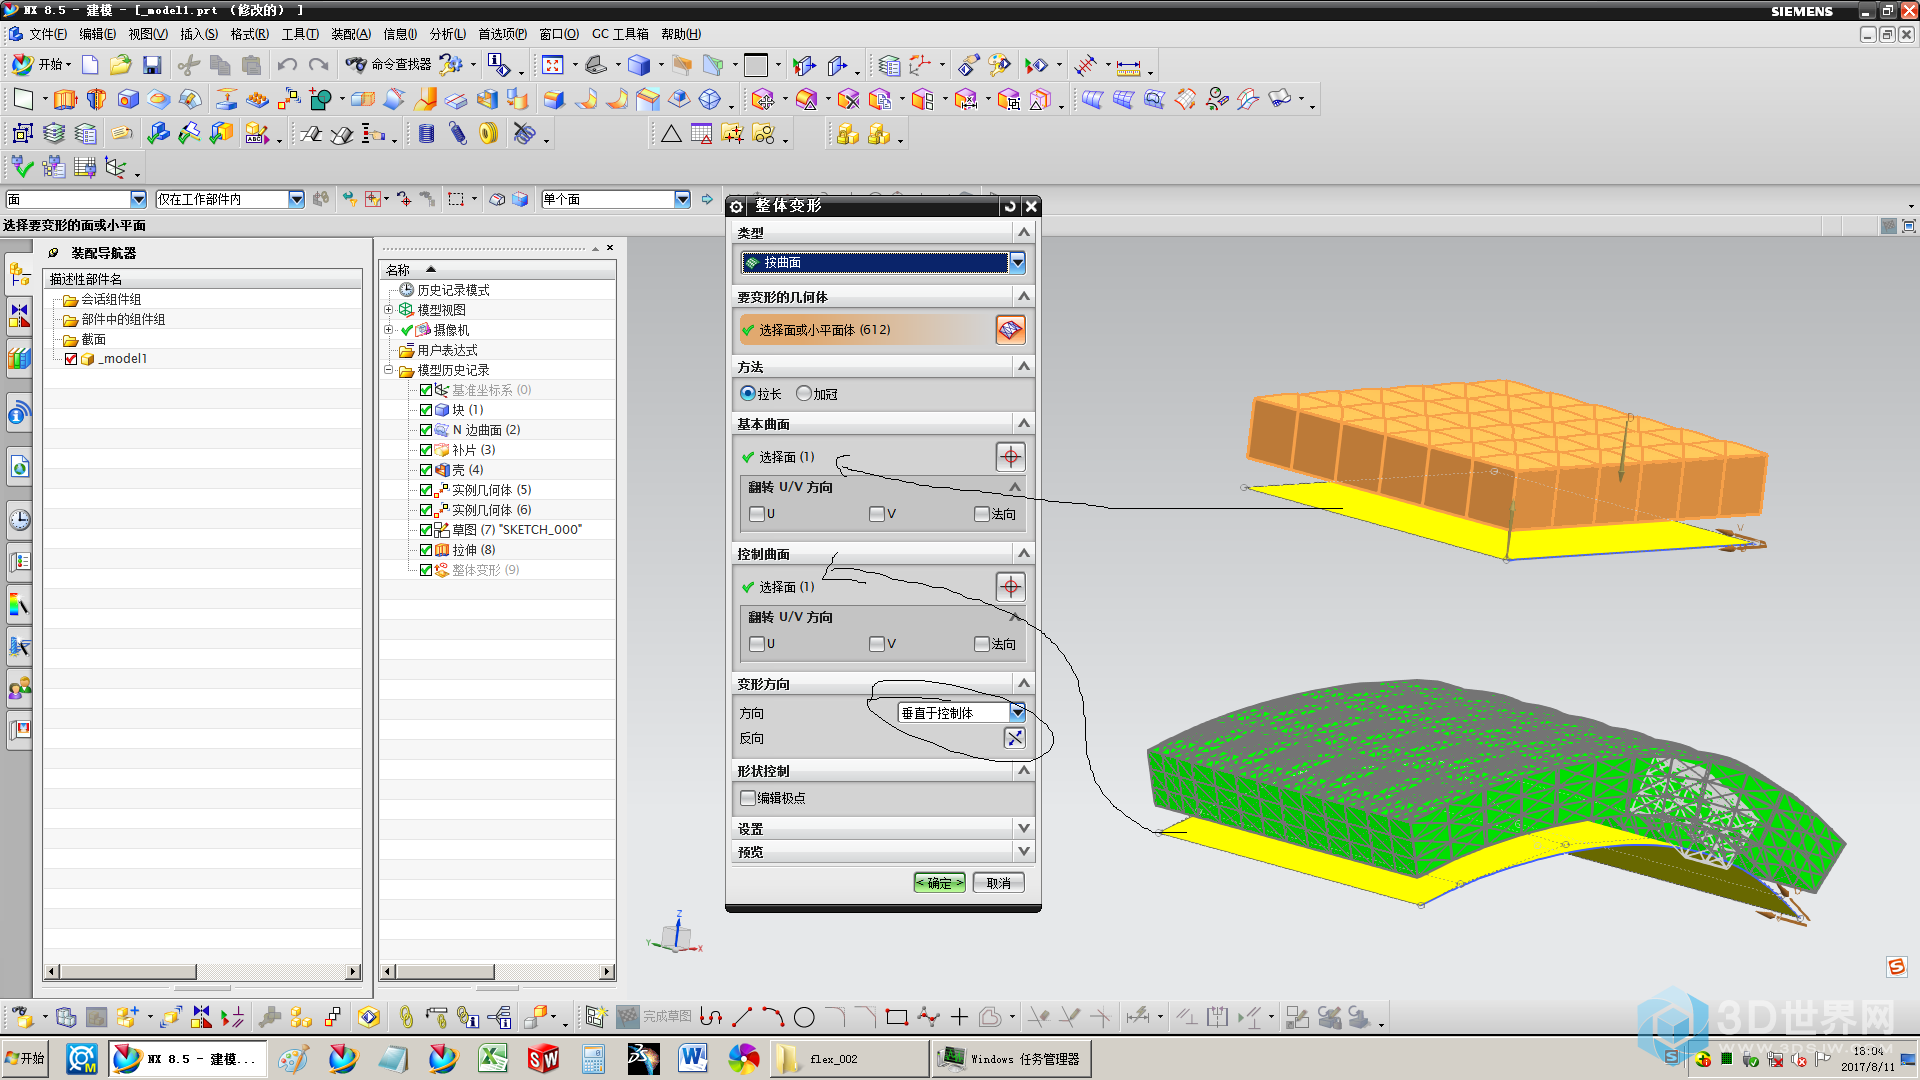Click the 确定 button

click(x=939, y=883)
